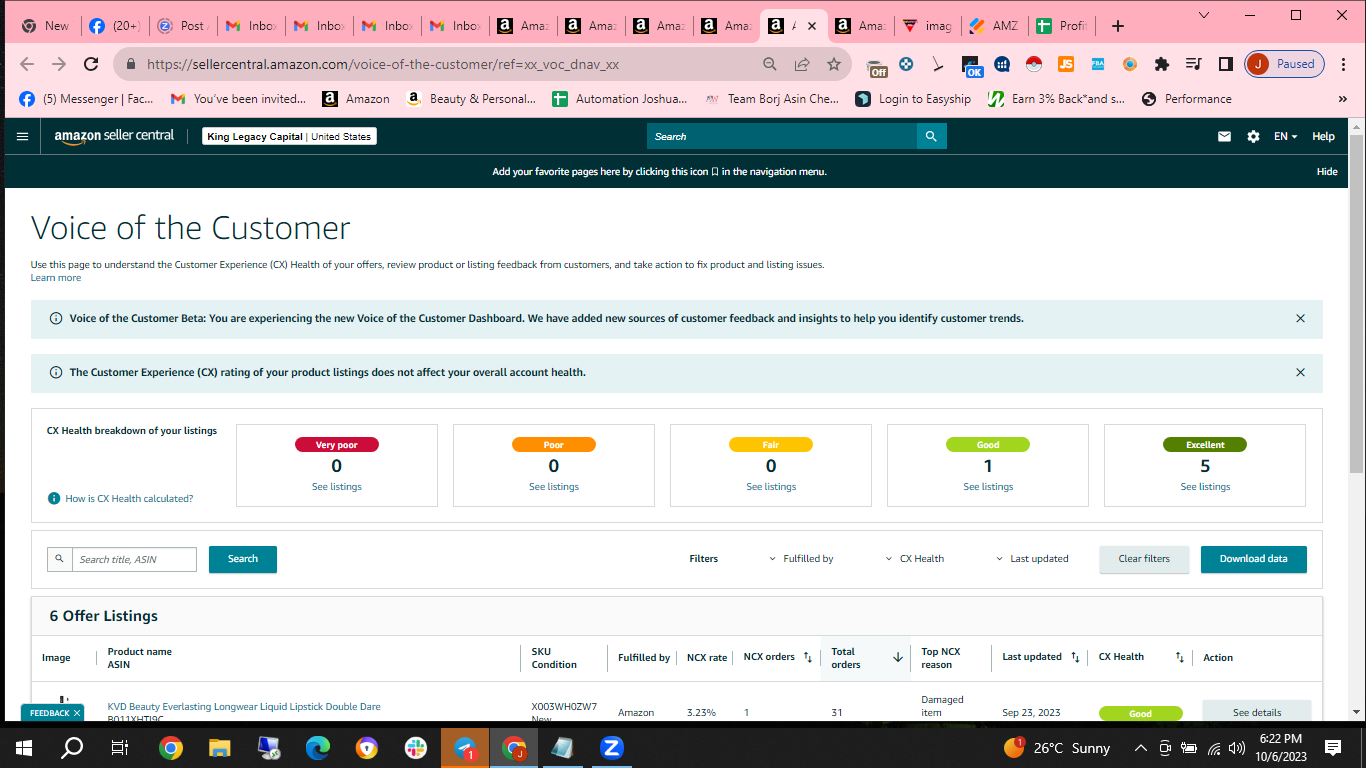This screenshot has width=1366, height=768.
Task: Open the Seller Central messages envelope icon
Action: click(x=1224, y=136)
